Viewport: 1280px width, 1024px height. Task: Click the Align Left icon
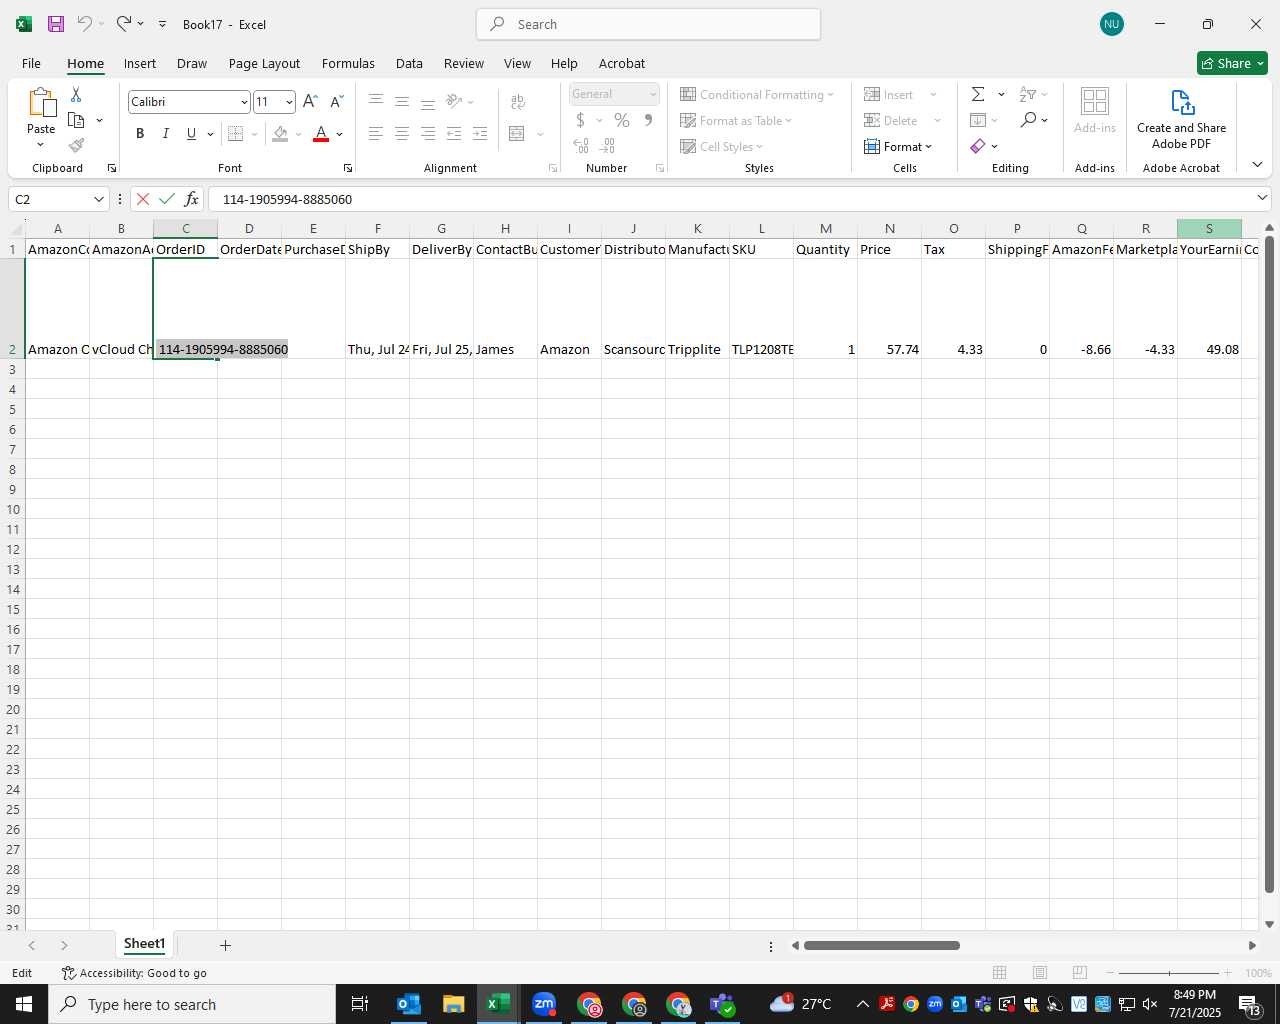(x=376, y=134)
